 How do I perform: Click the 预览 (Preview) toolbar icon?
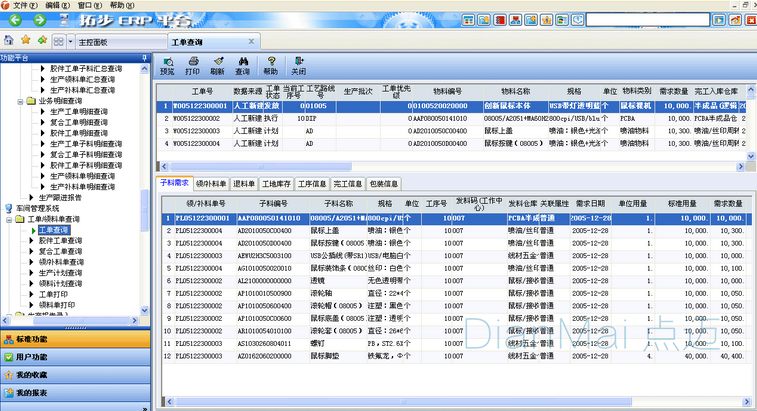tap(166, 64)
